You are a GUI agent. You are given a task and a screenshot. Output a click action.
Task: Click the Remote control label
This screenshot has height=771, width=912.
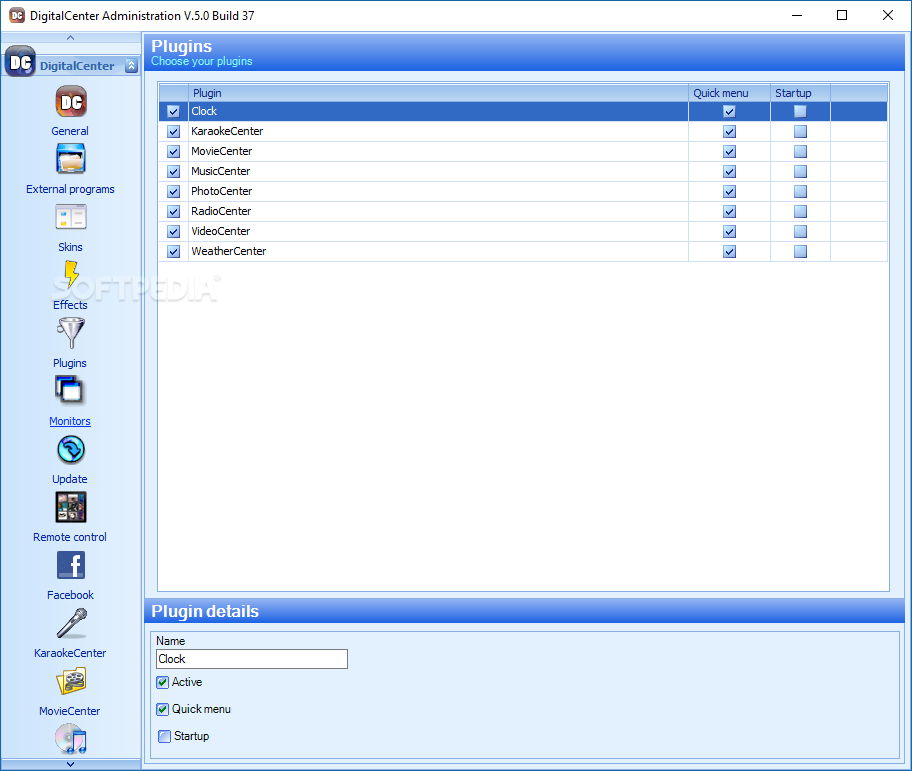click(70, 537)
